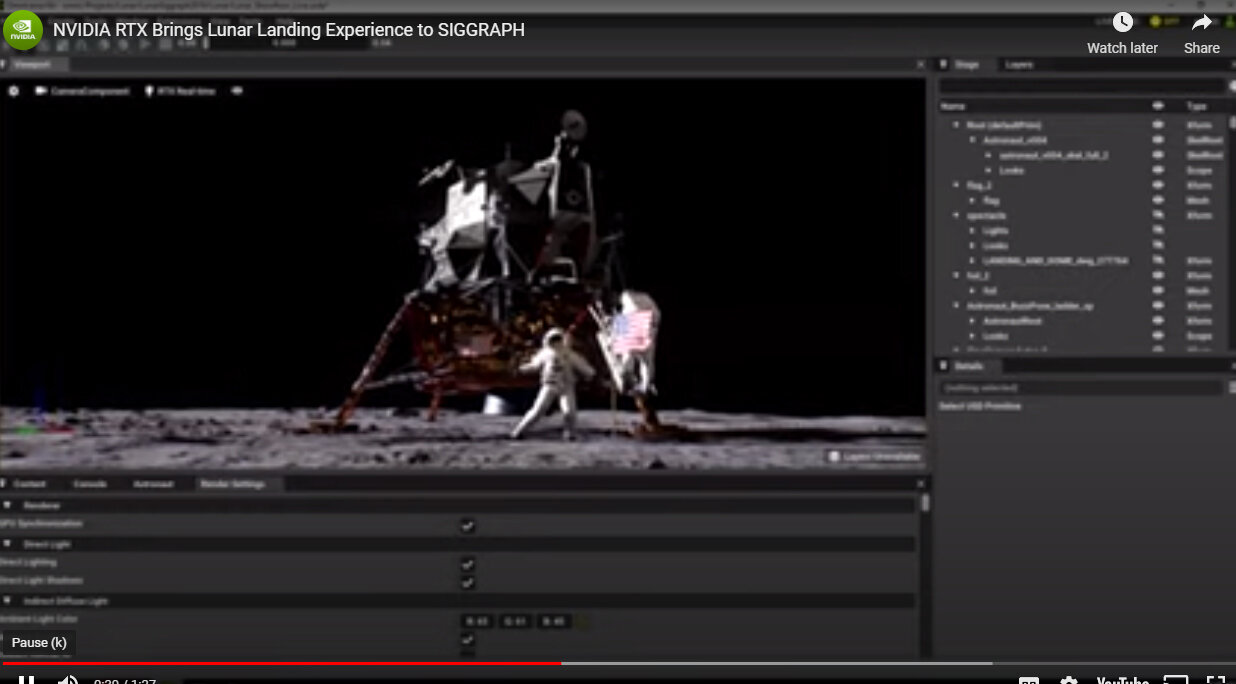This screenshot has height=684, width=1236.
Task: Click the Watch later clock icon
Action: tap(1123, 22)
